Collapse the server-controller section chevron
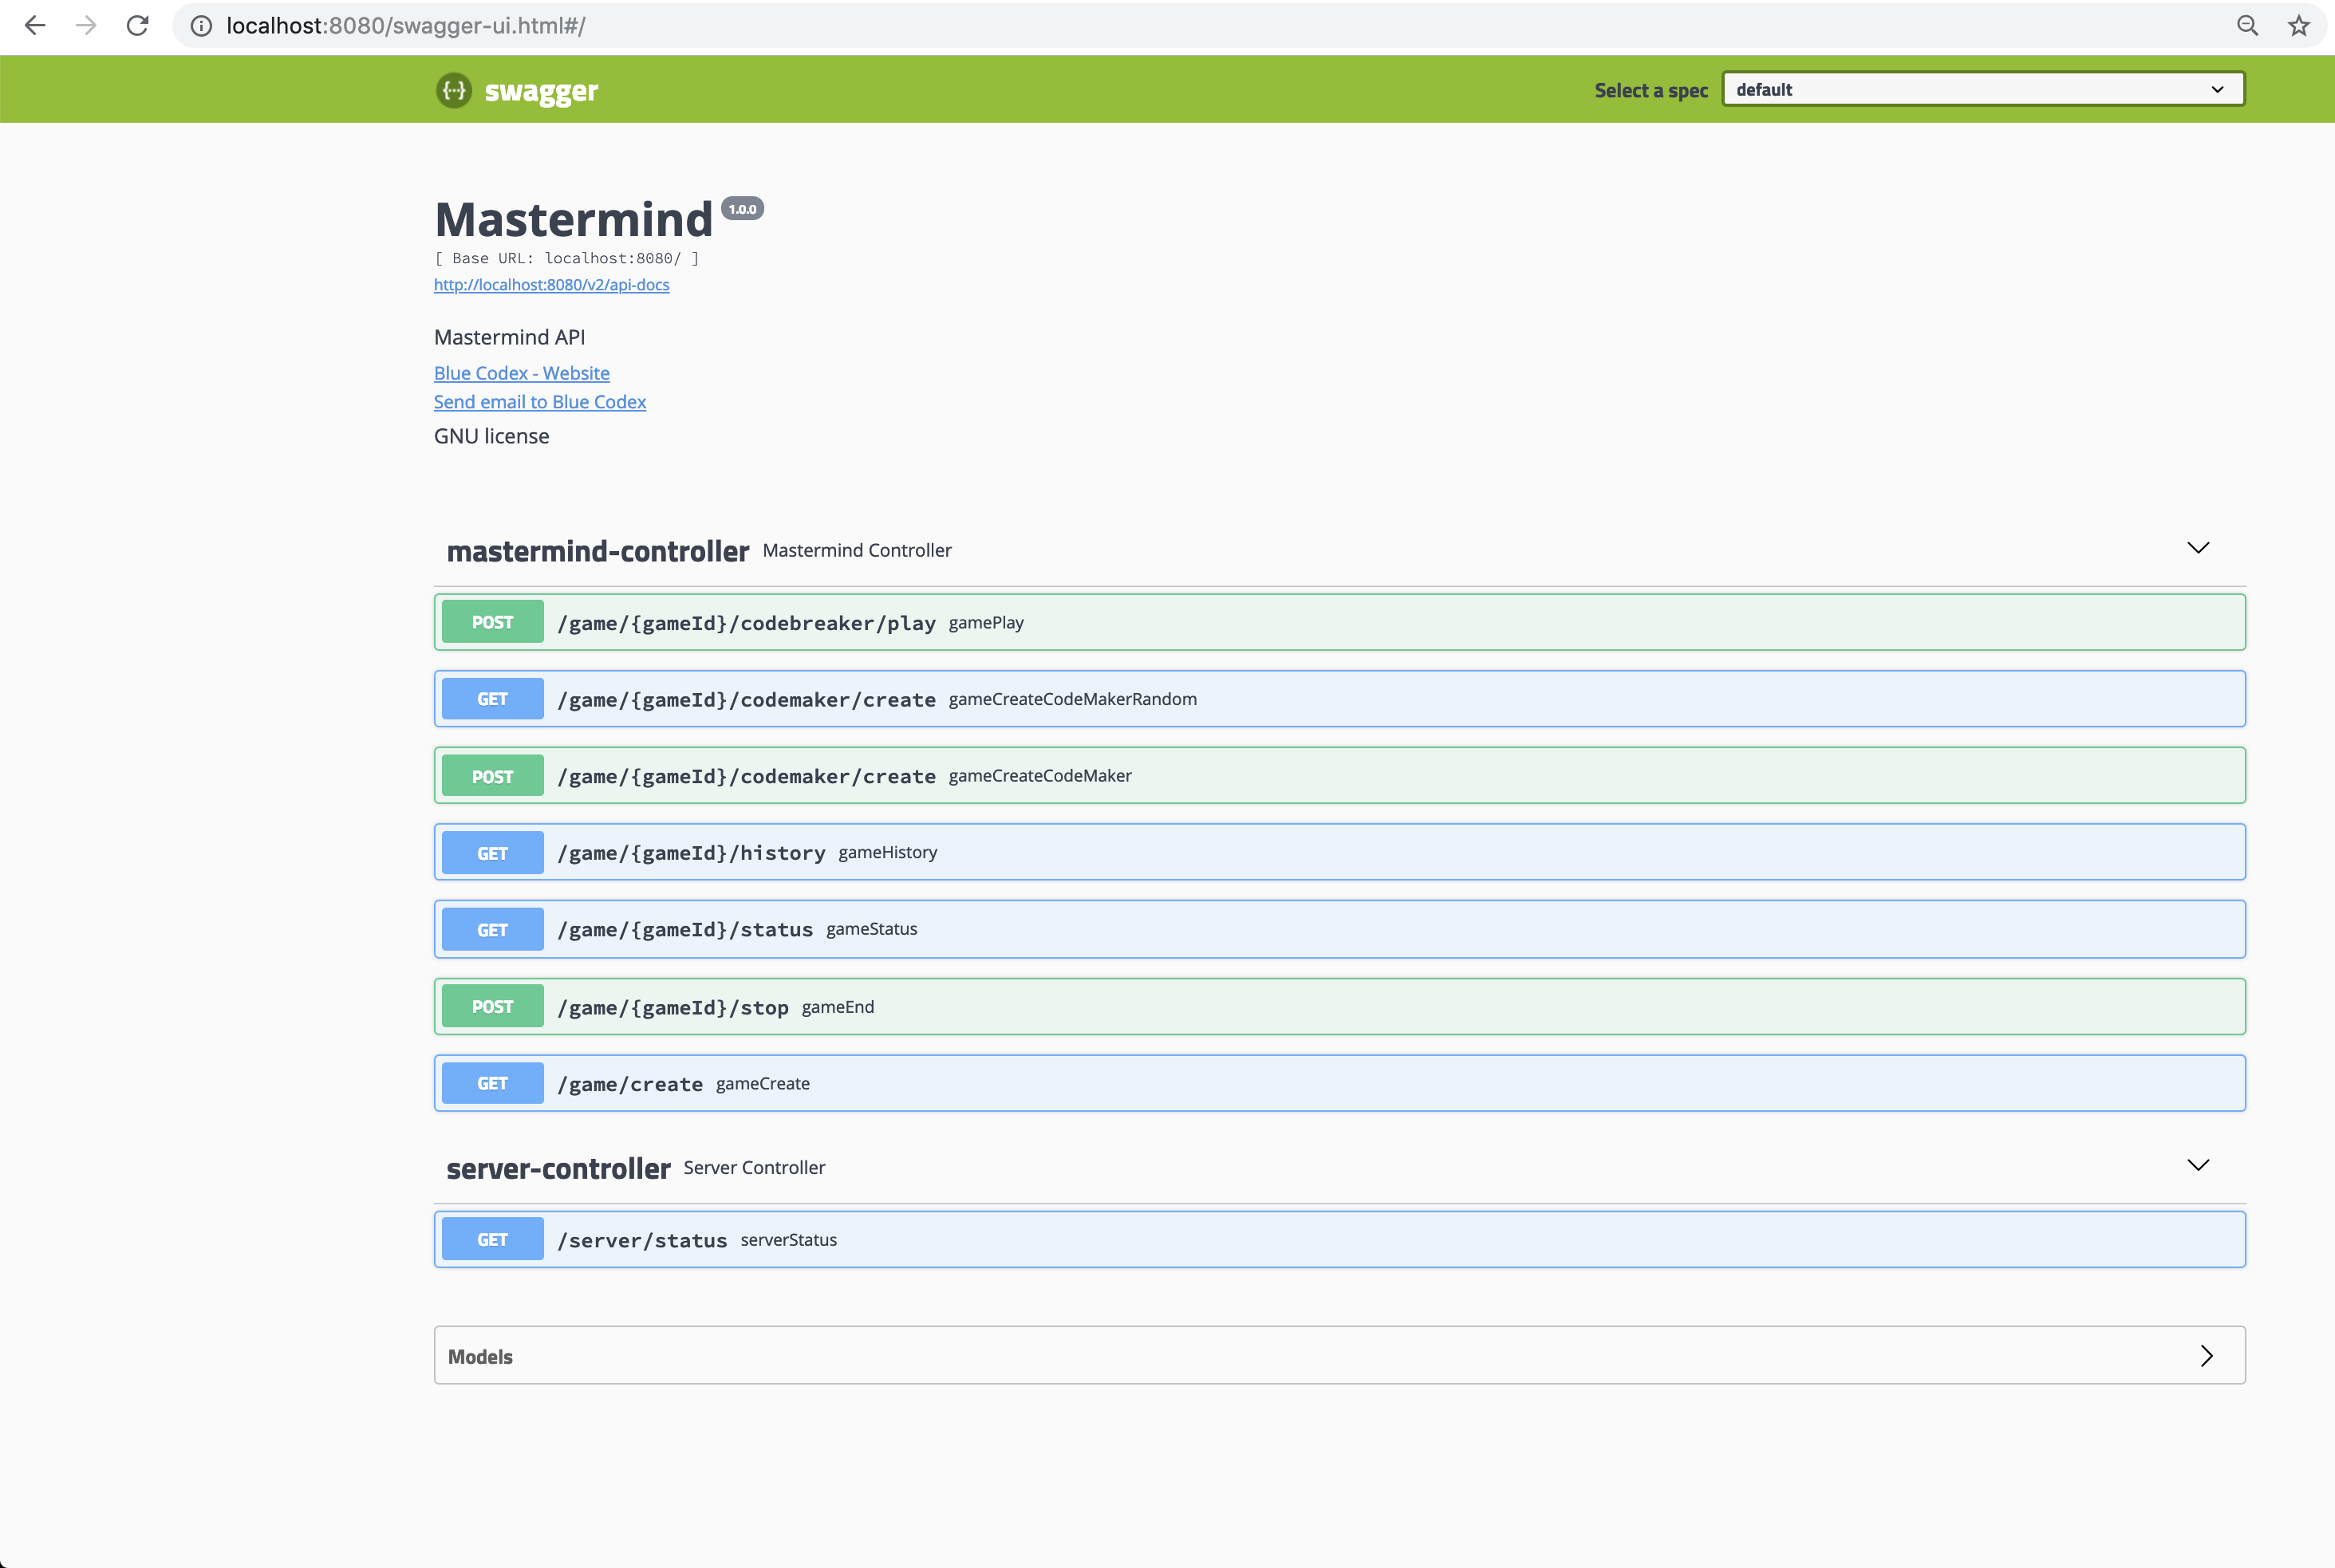The width and height of the screenshot is (2335, 1568). (x=2197, y=1165)
